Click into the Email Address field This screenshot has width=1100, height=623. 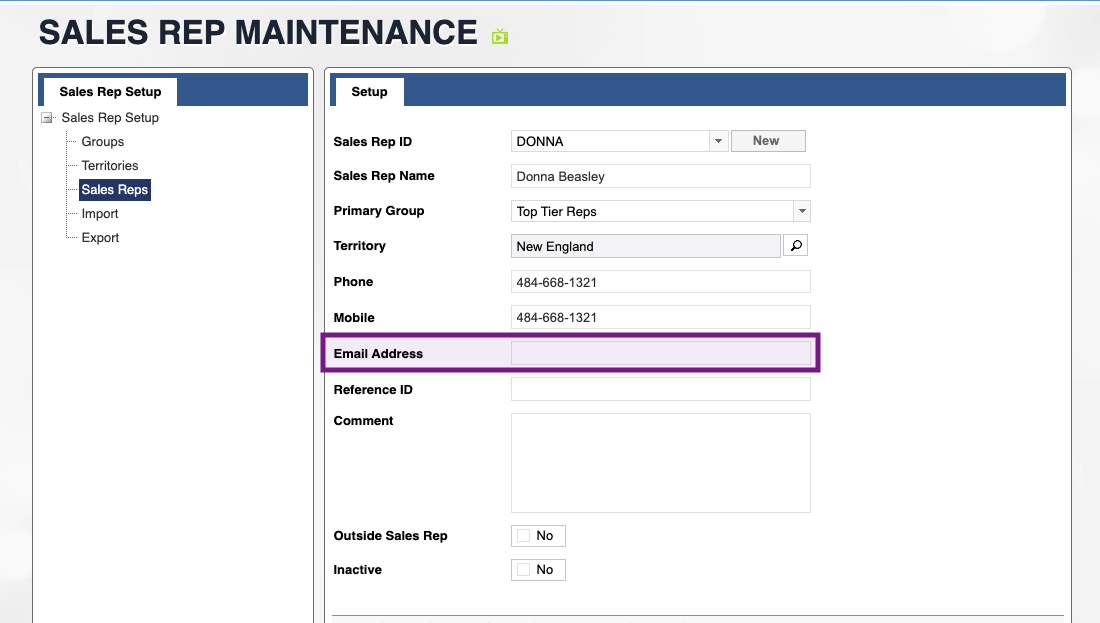(660, 353)
